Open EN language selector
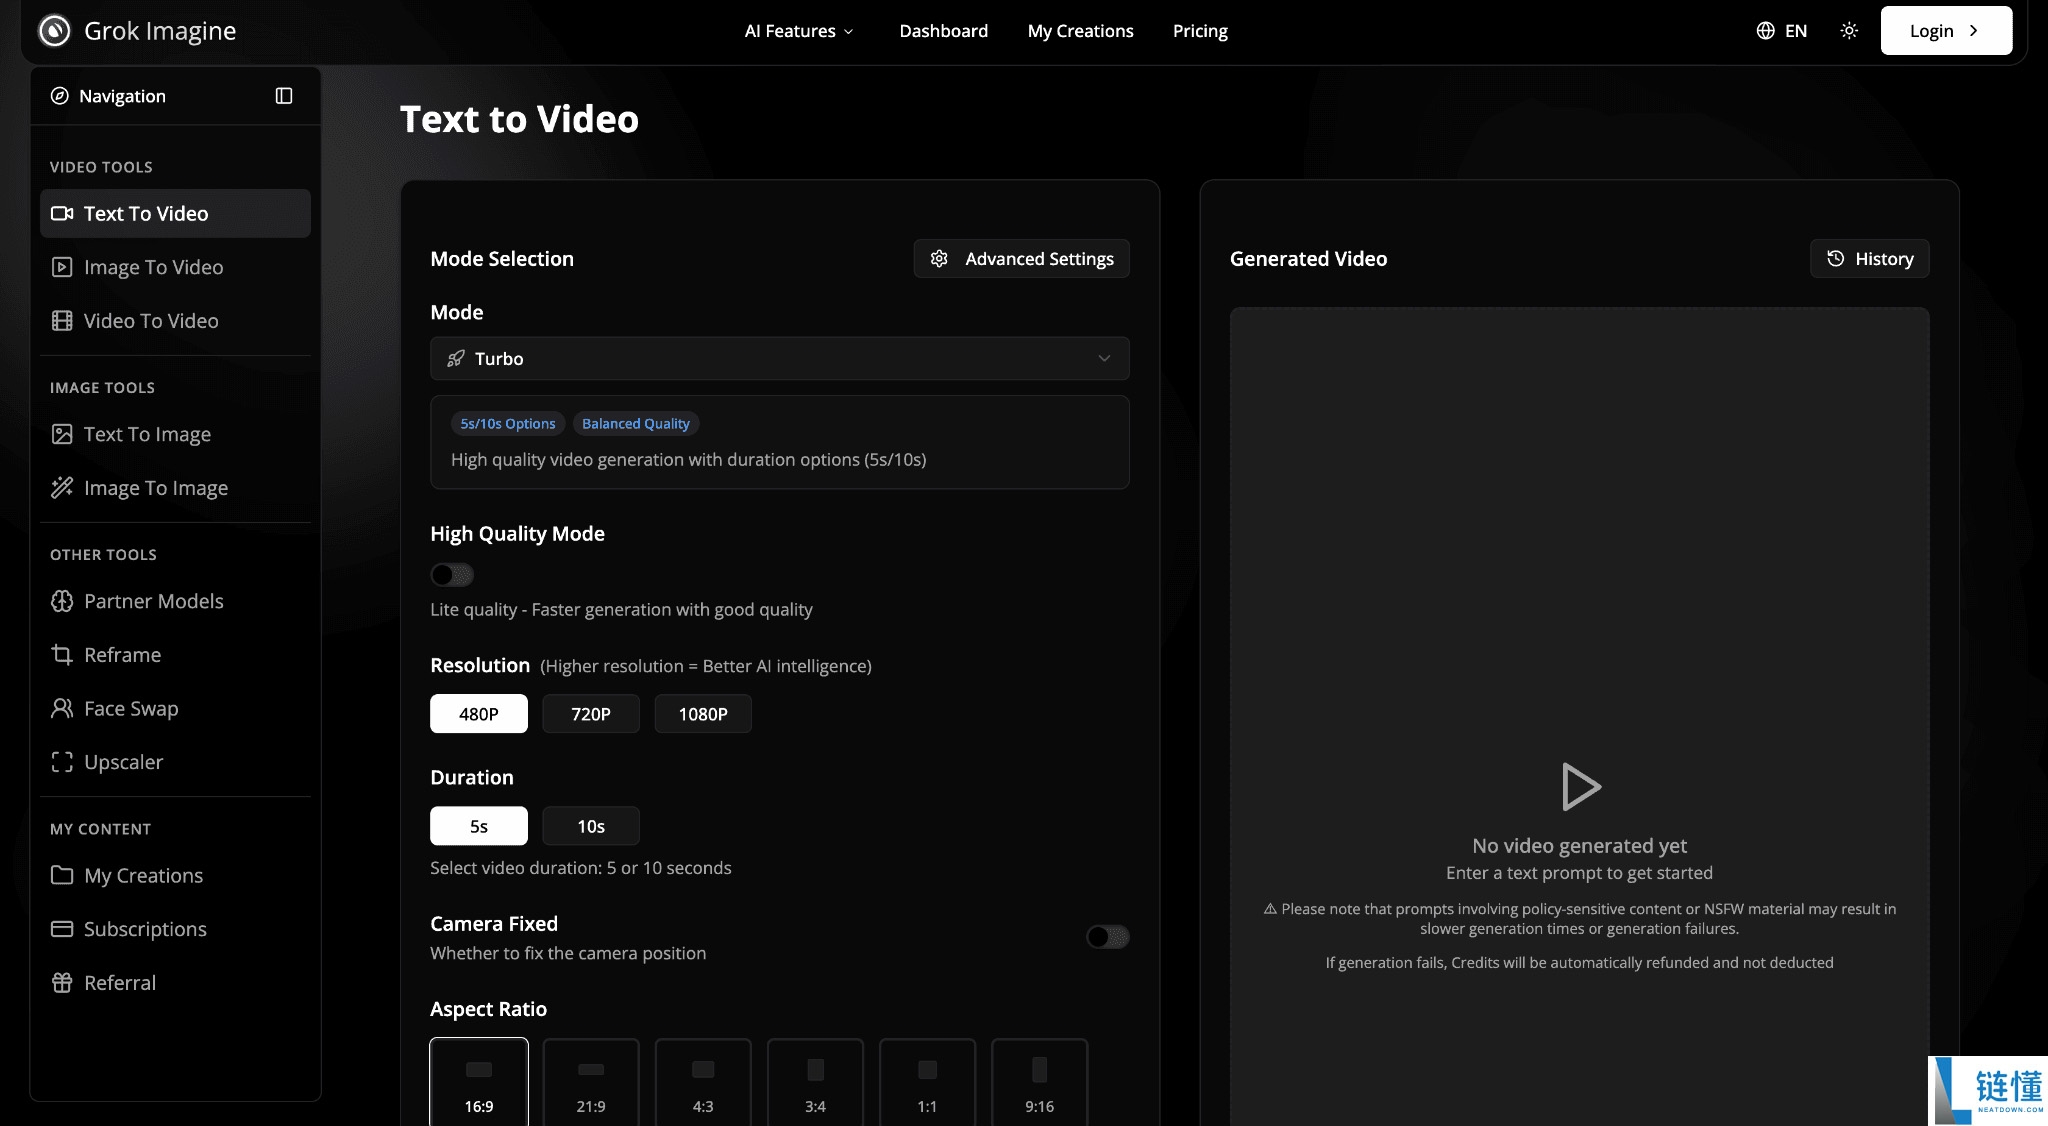The image size is (2048, 1126). click(x=1795, y=31)
